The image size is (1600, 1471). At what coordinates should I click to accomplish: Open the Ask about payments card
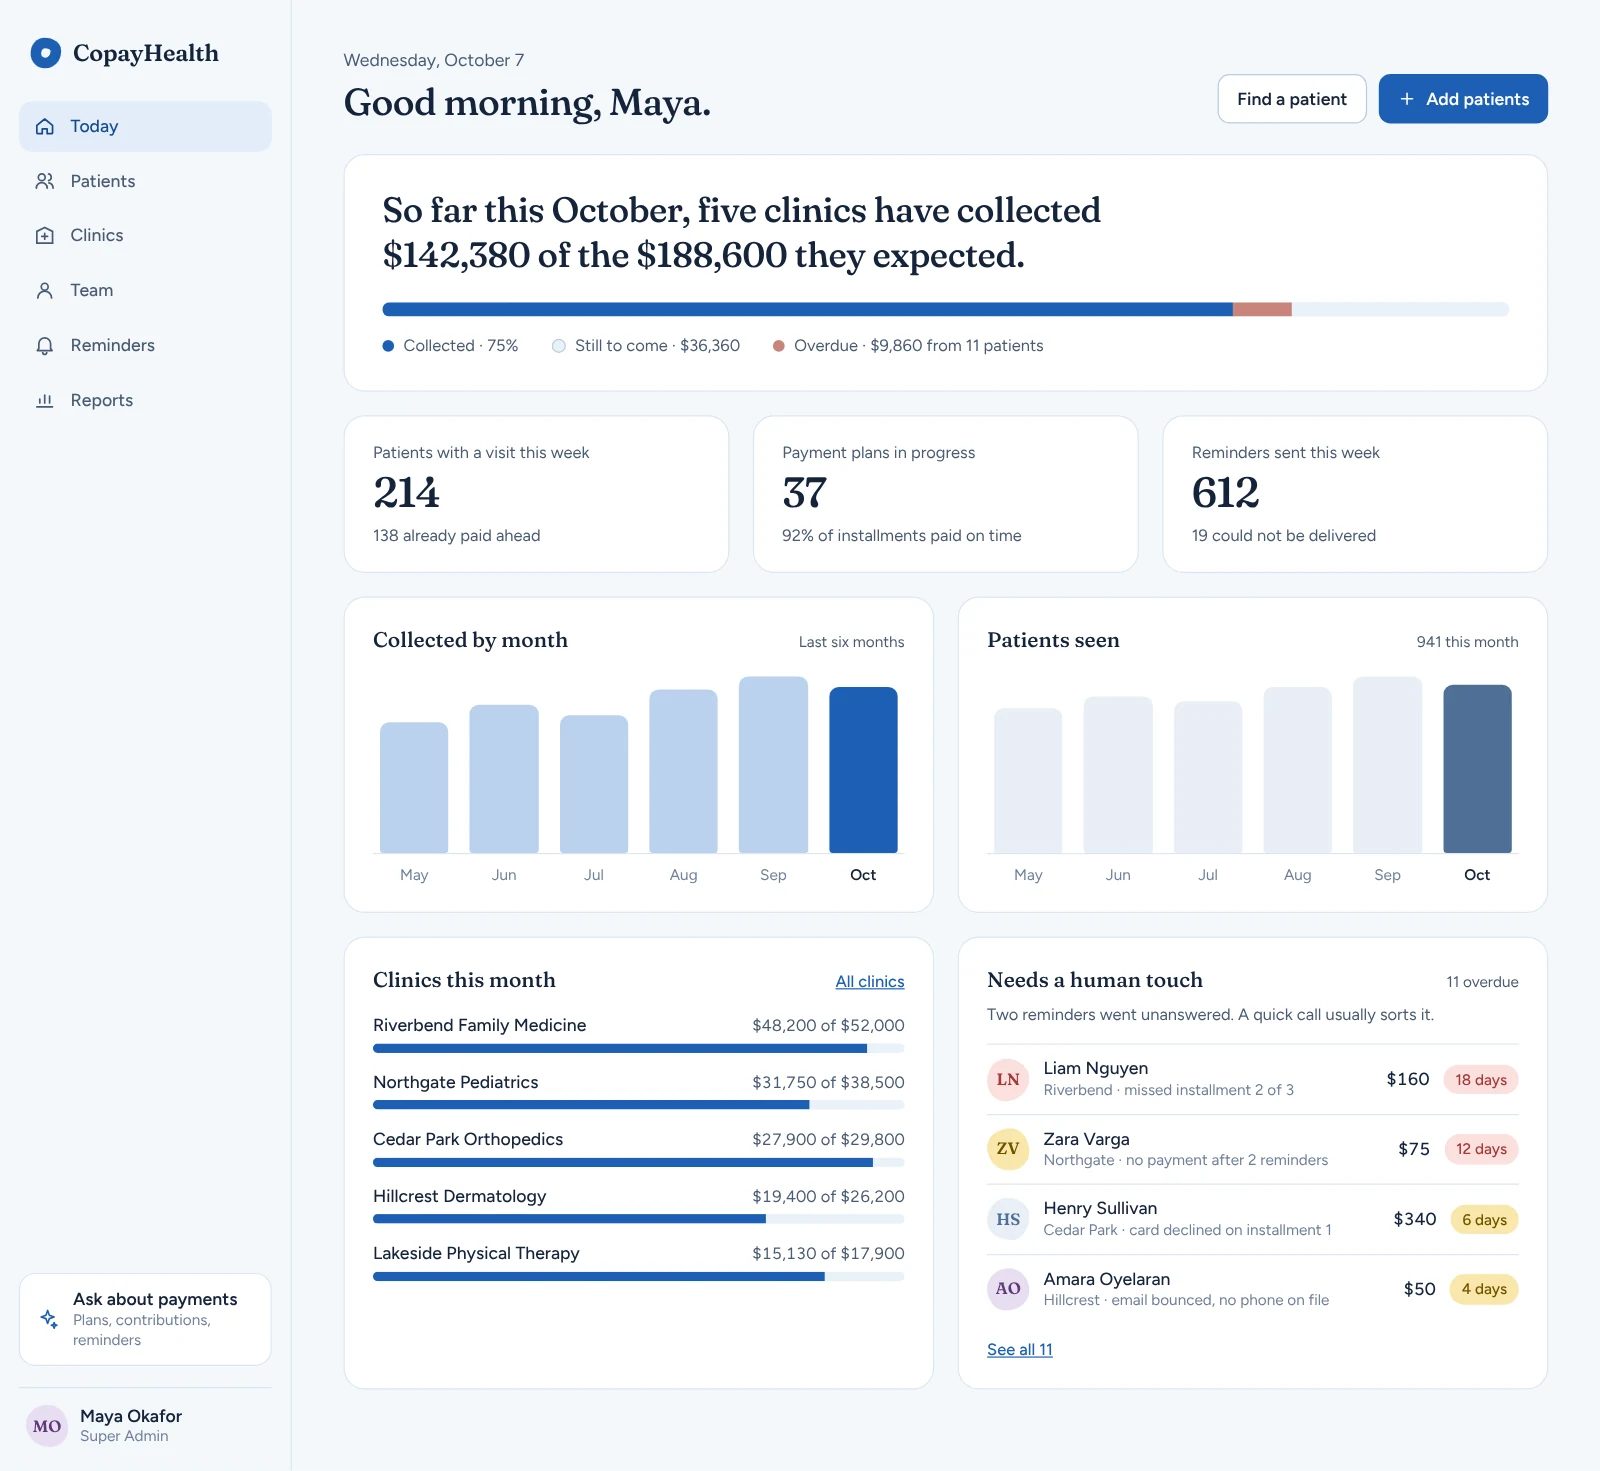145,1319
